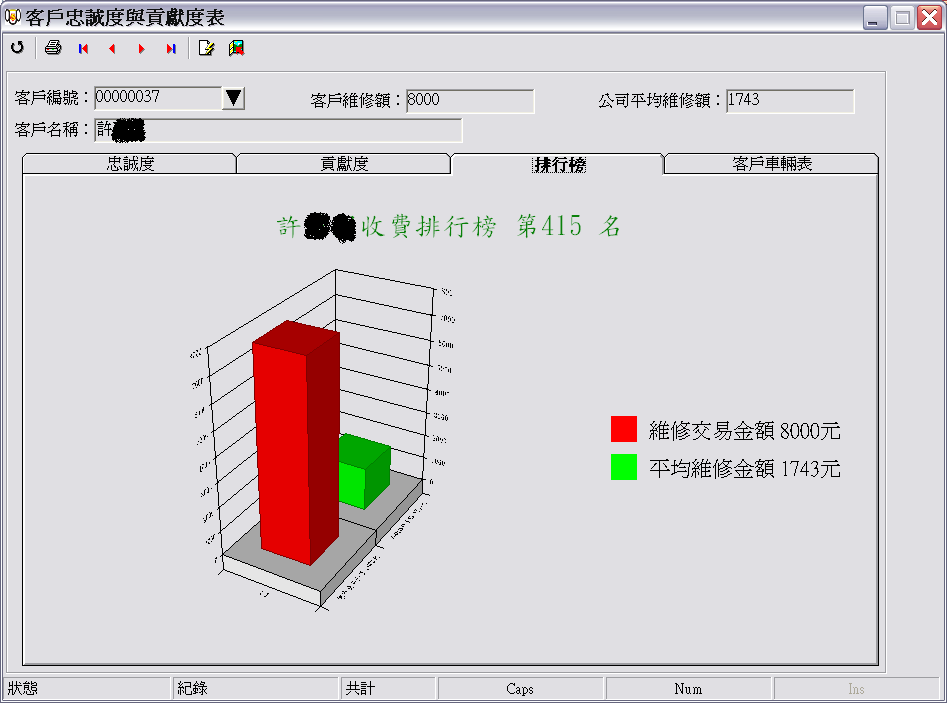Click the green 平均維修金額 legend swatch
Image resolution: width=947 pixels, height=703 pixels.
coord(624,467)
